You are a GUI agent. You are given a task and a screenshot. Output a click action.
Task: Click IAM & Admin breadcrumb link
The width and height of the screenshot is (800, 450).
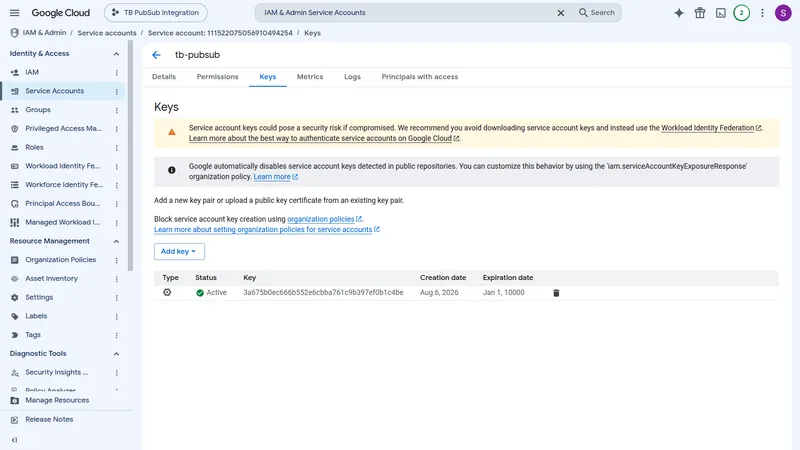[44, 33]
